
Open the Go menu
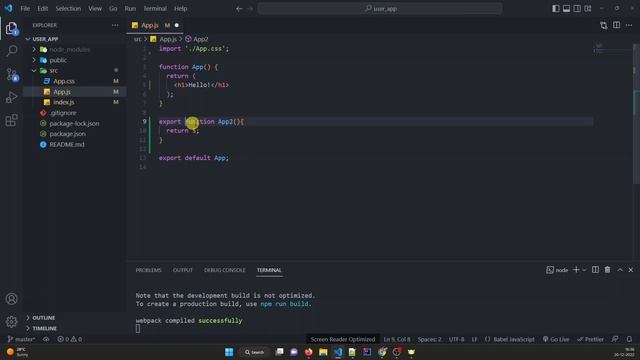point(113,9)
